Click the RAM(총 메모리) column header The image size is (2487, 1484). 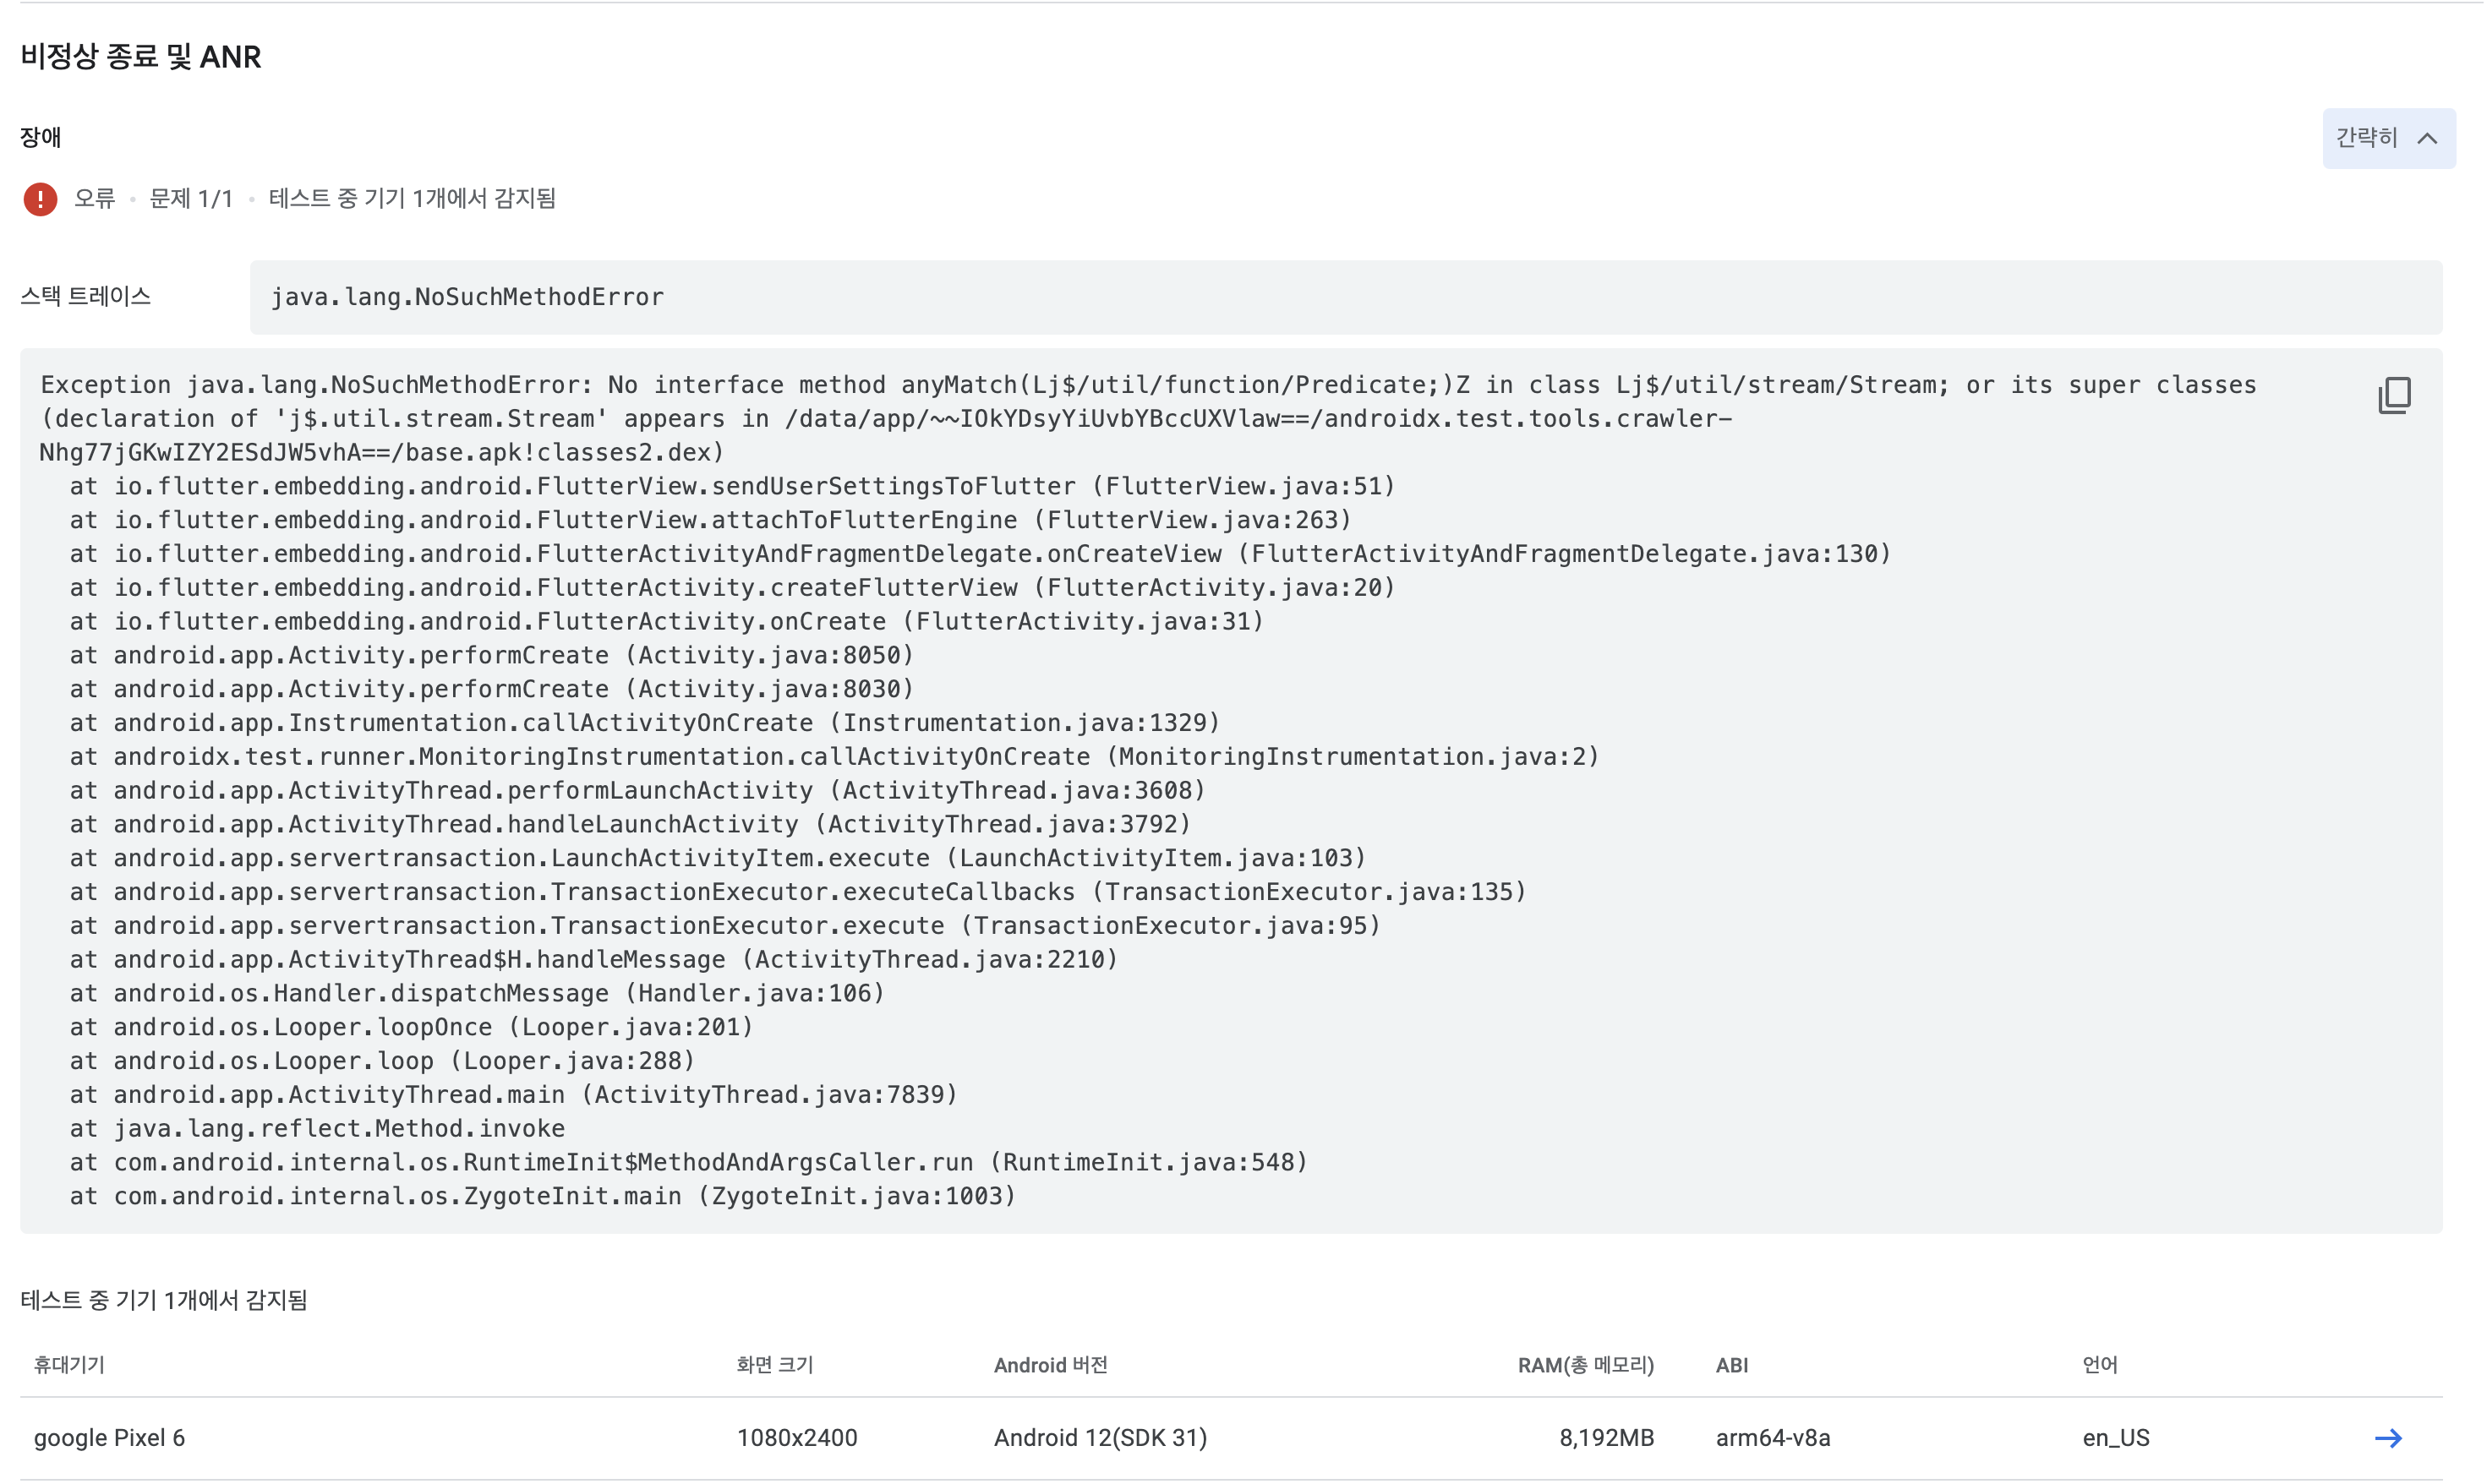tap(1585, 1365)
